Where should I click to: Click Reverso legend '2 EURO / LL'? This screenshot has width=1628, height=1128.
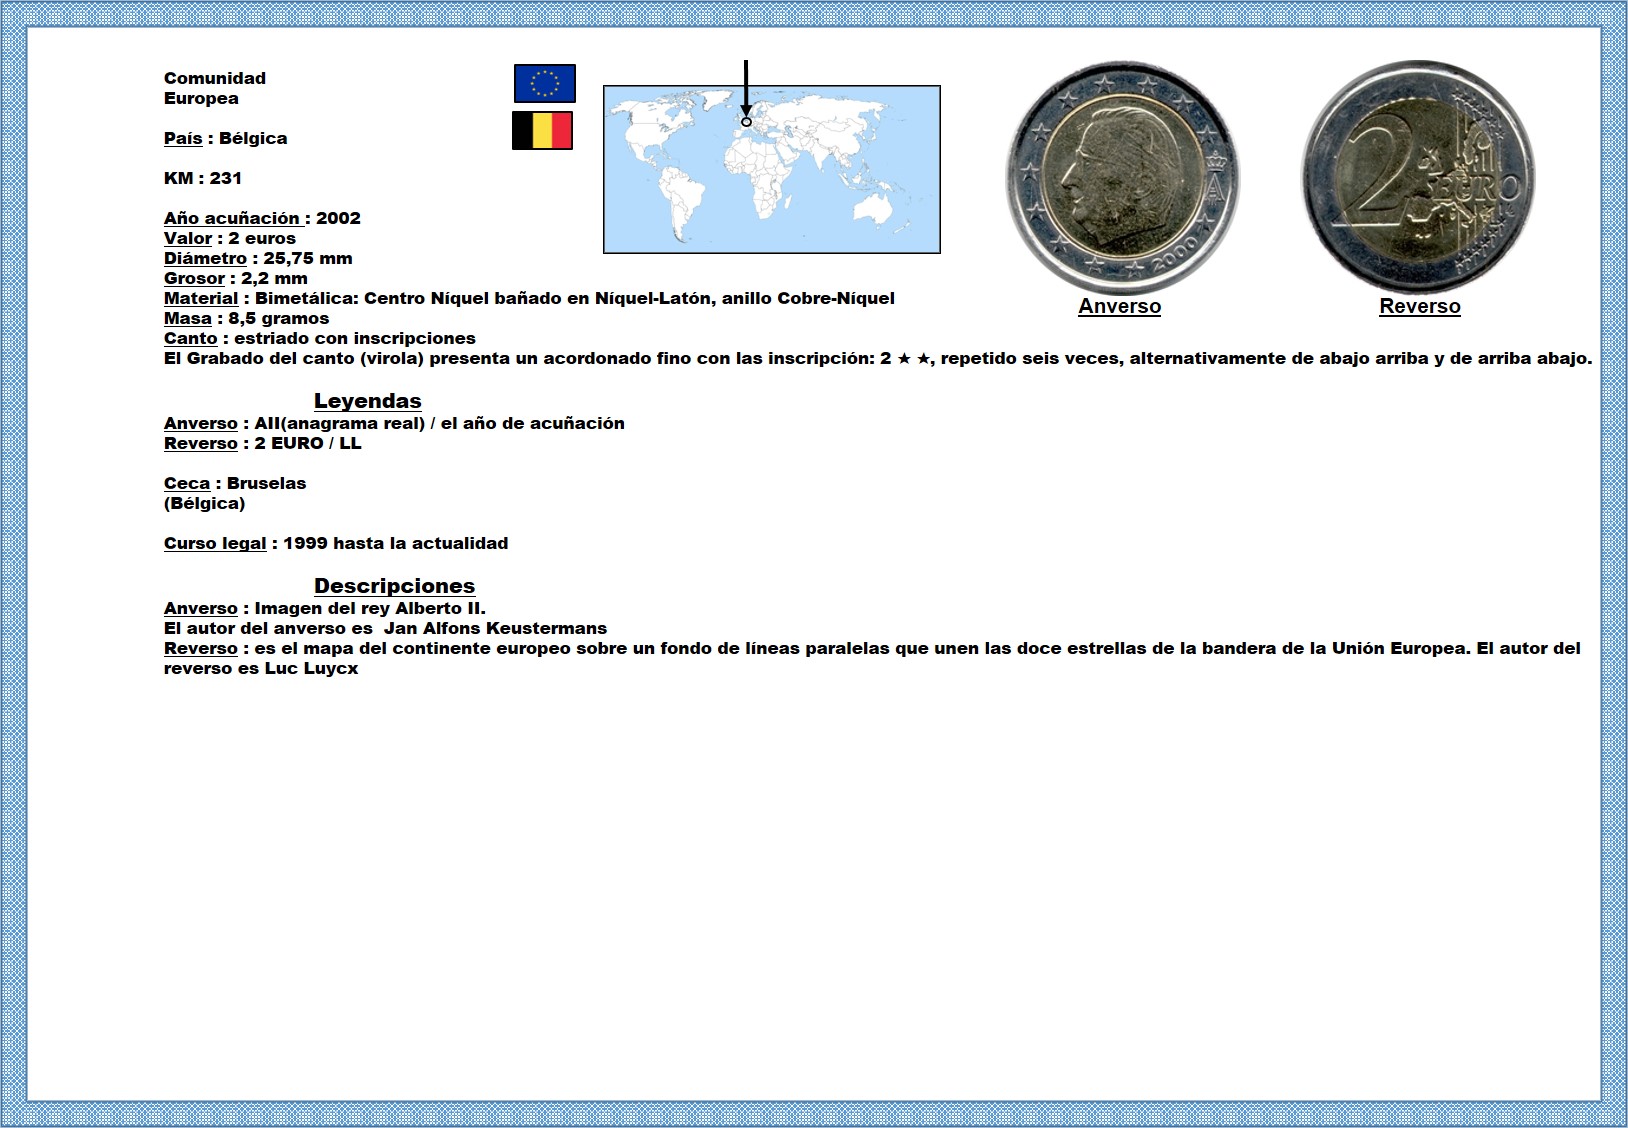263,443
